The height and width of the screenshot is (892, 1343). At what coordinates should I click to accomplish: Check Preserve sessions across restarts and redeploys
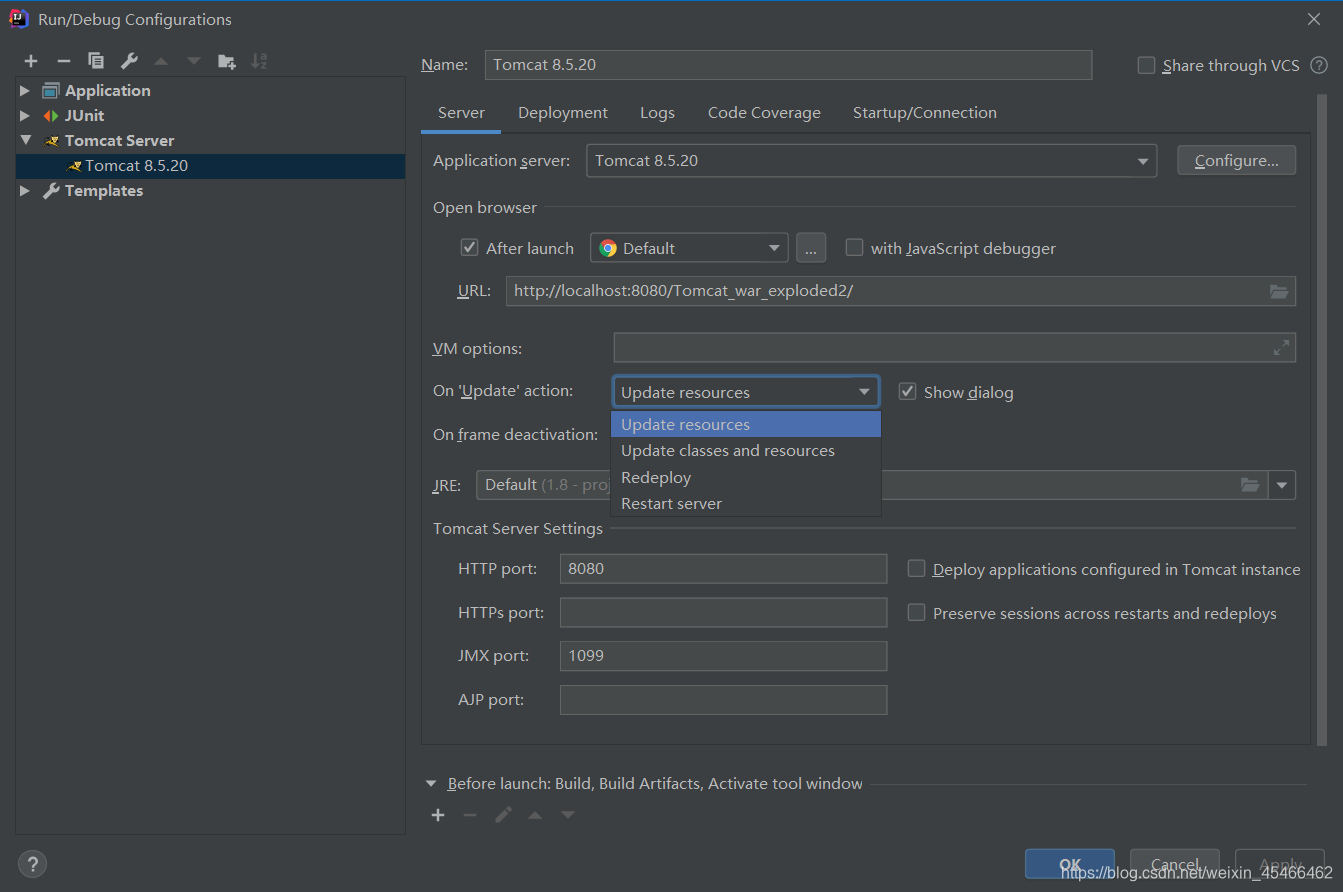point(916,612)
